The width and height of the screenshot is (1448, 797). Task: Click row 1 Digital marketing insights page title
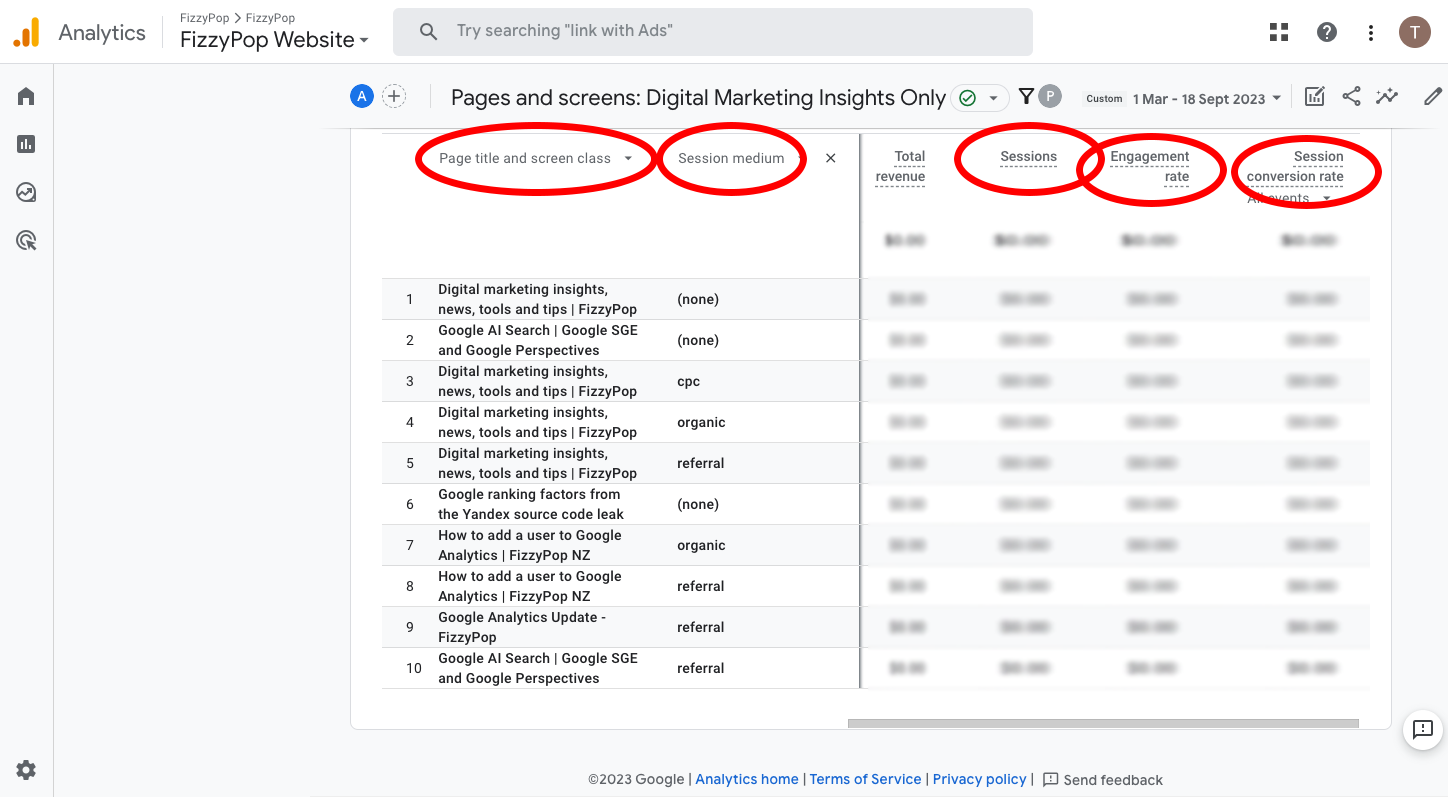(x=537, y=299)
